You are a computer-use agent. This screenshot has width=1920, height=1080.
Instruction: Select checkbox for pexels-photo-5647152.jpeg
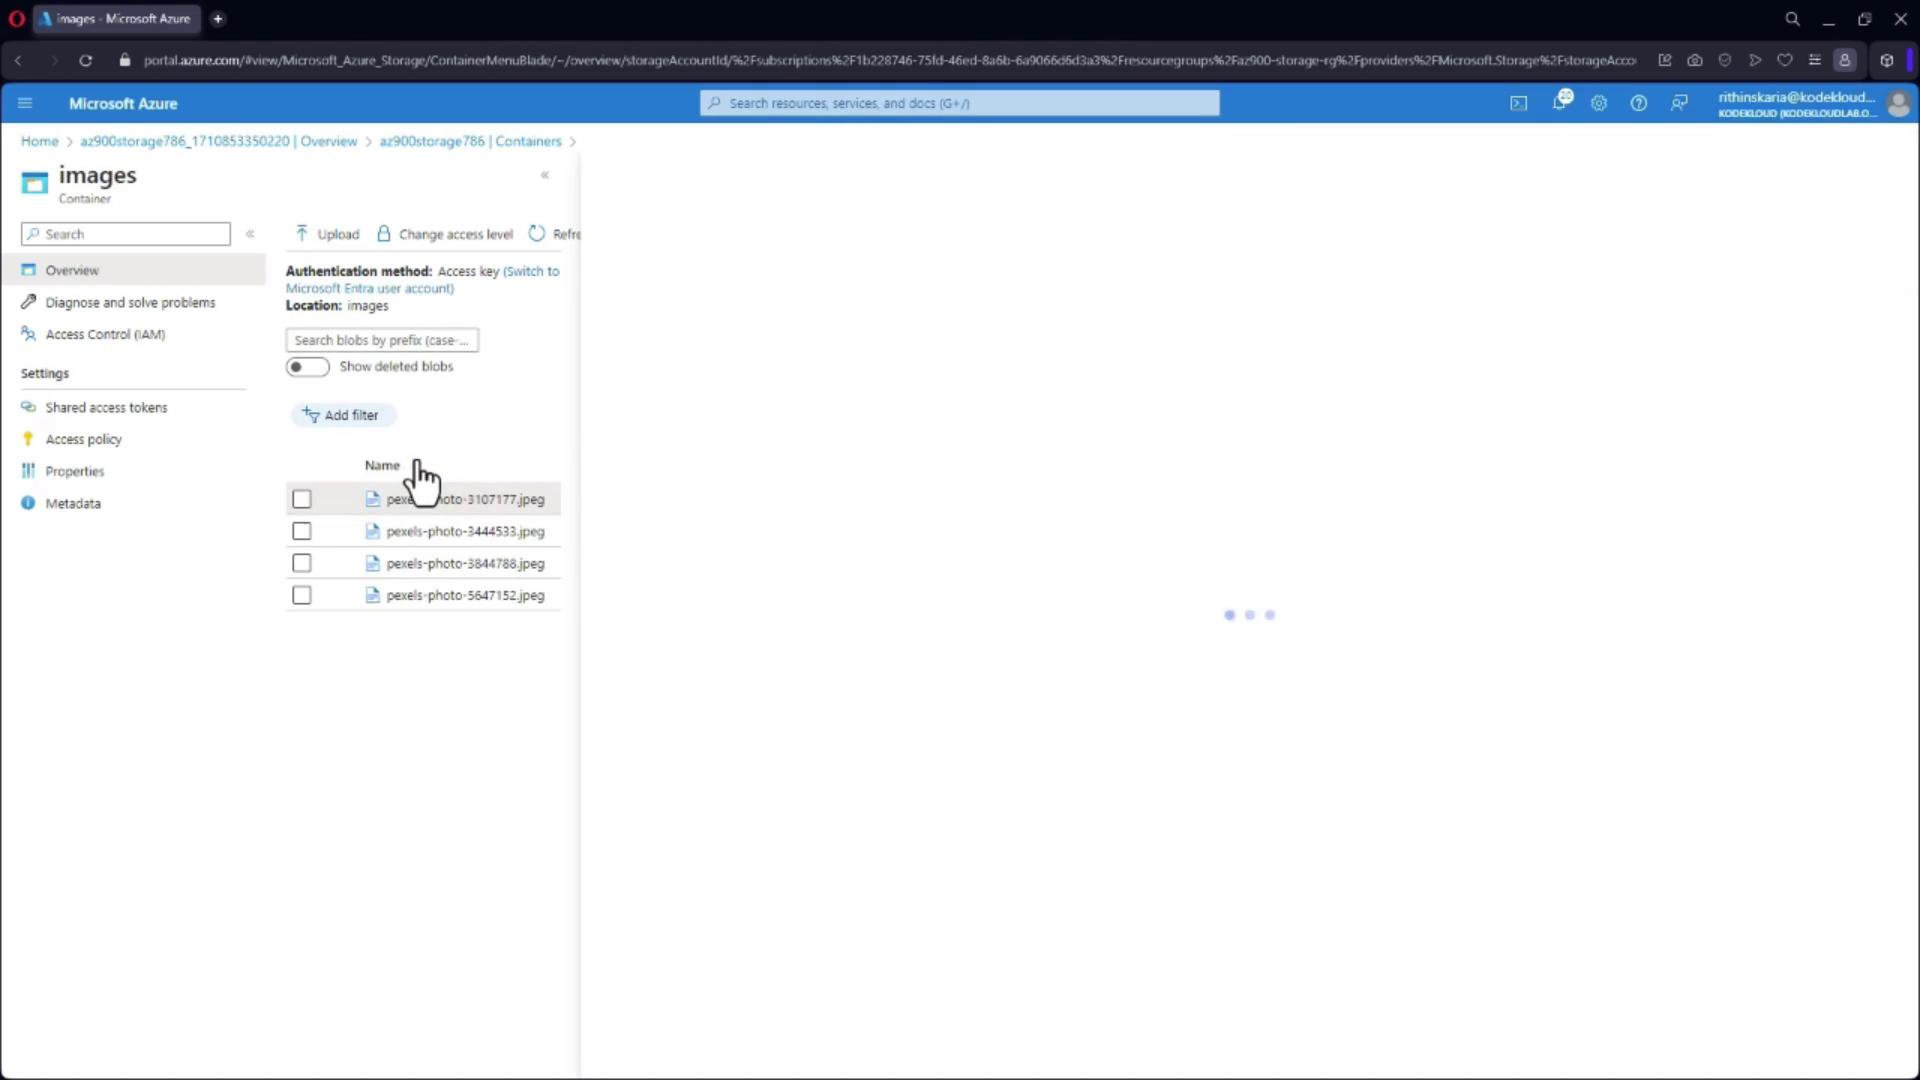[302, 595]
